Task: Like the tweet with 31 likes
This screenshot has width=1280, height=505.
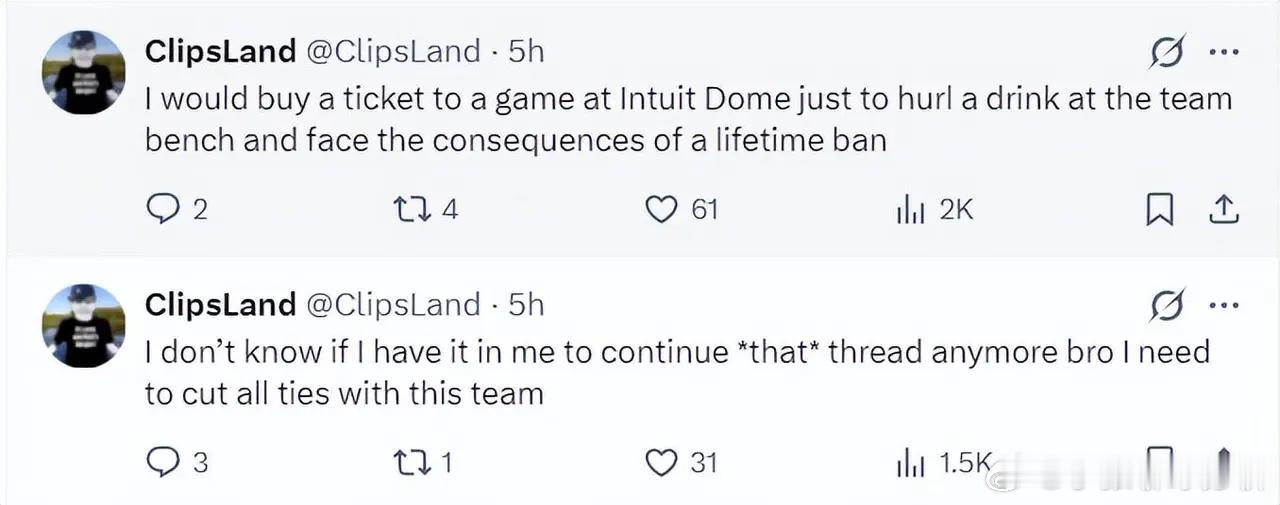Action: pyautogui.click(x=660, y=462)
